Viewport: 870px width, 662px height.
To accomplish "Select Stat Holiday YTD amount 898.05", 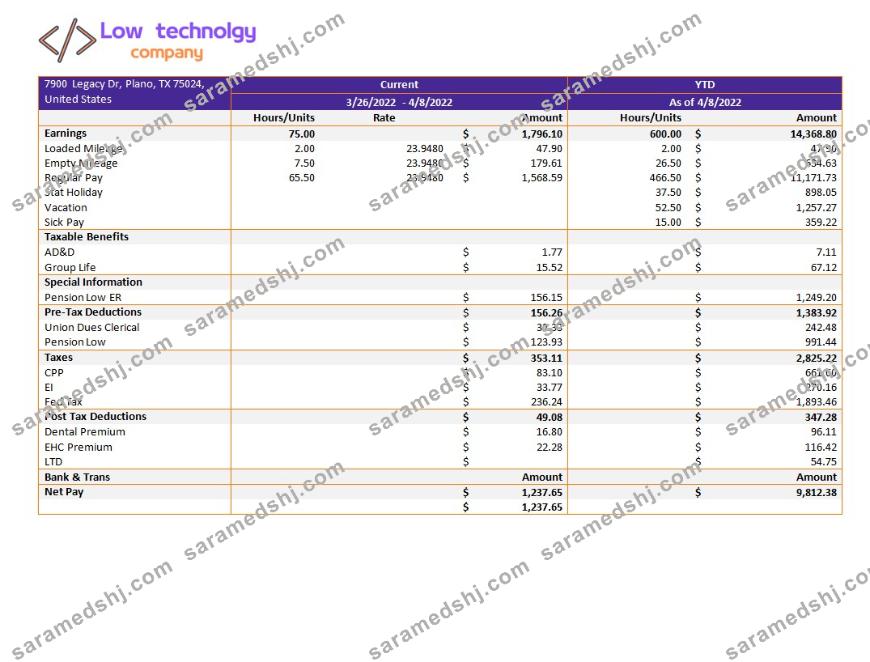I will tap(821, 193).
